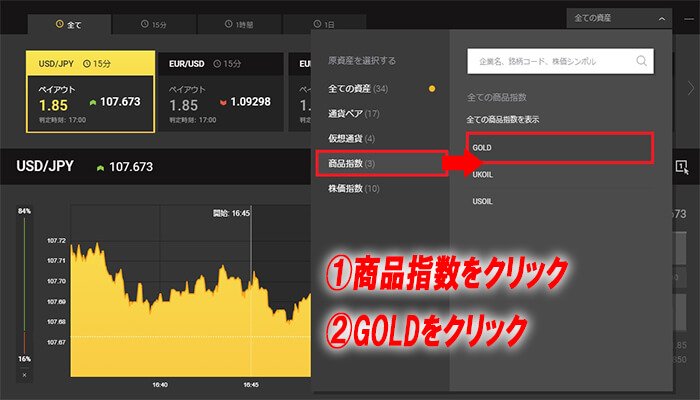The height and width of the screenshot is (400, 700).
Task: Select the EUR/USD 15分 asset card
Action: (x=221, y=92)
